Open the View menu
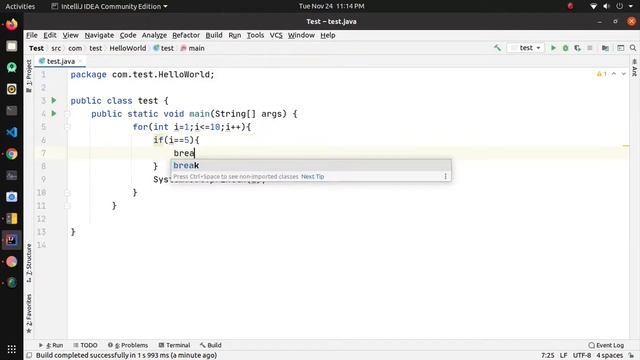This screenshot has height=360, width=640. tap(70, 35)
